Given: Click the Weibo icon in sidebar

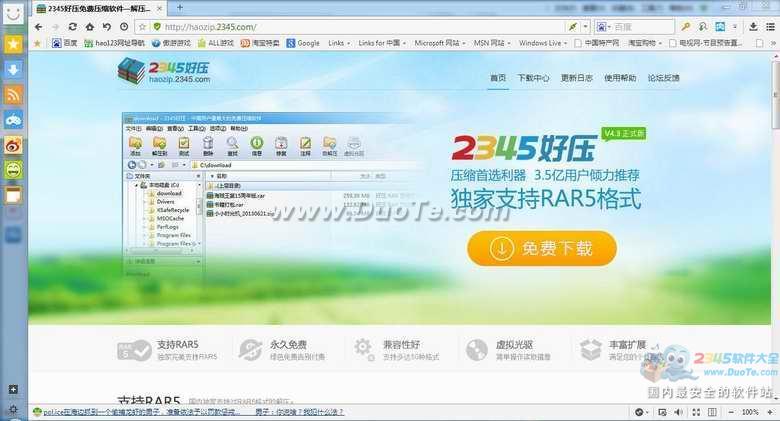Looking at the screenshot, I should coord(13,145).
